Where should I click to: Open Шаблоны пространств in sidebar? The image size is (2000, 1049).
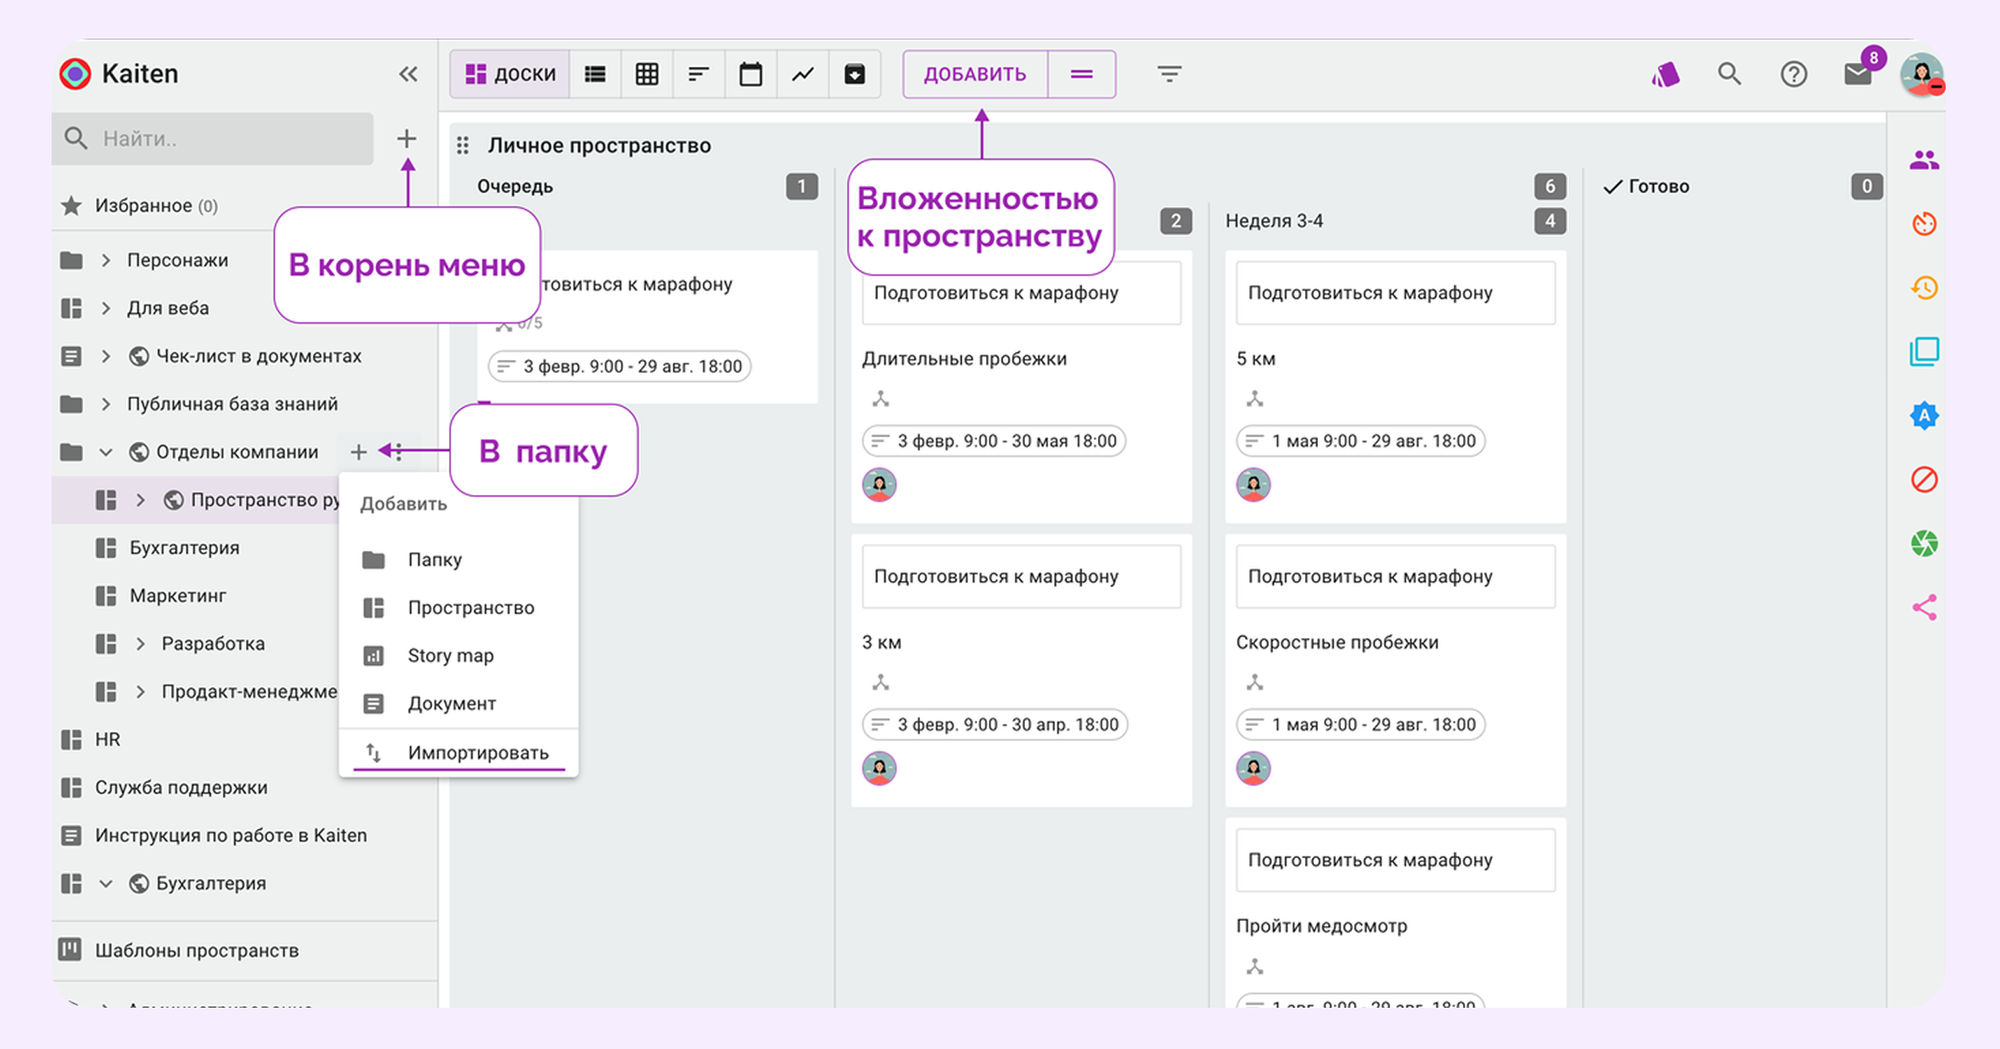coord(196,951)
